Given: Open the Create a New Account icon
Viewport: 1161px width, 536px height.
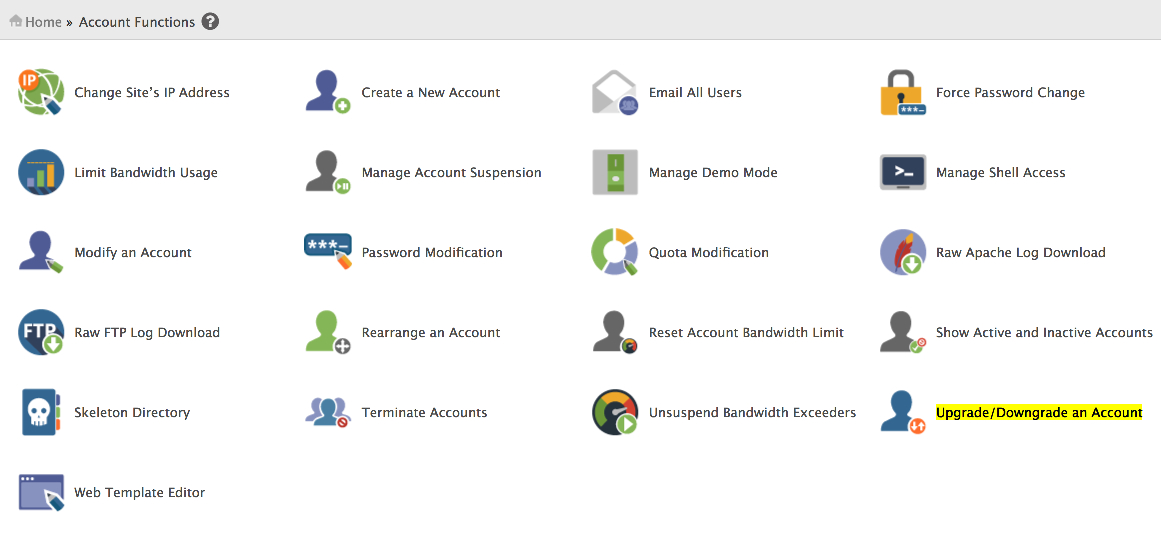Looking at the screenshot, I should point(327,92).
